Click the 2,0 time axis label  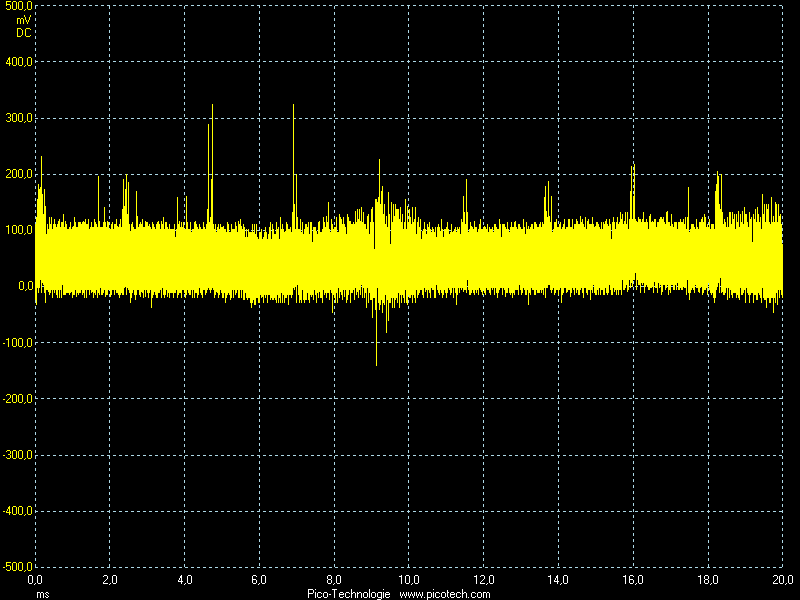click(110, 580)
